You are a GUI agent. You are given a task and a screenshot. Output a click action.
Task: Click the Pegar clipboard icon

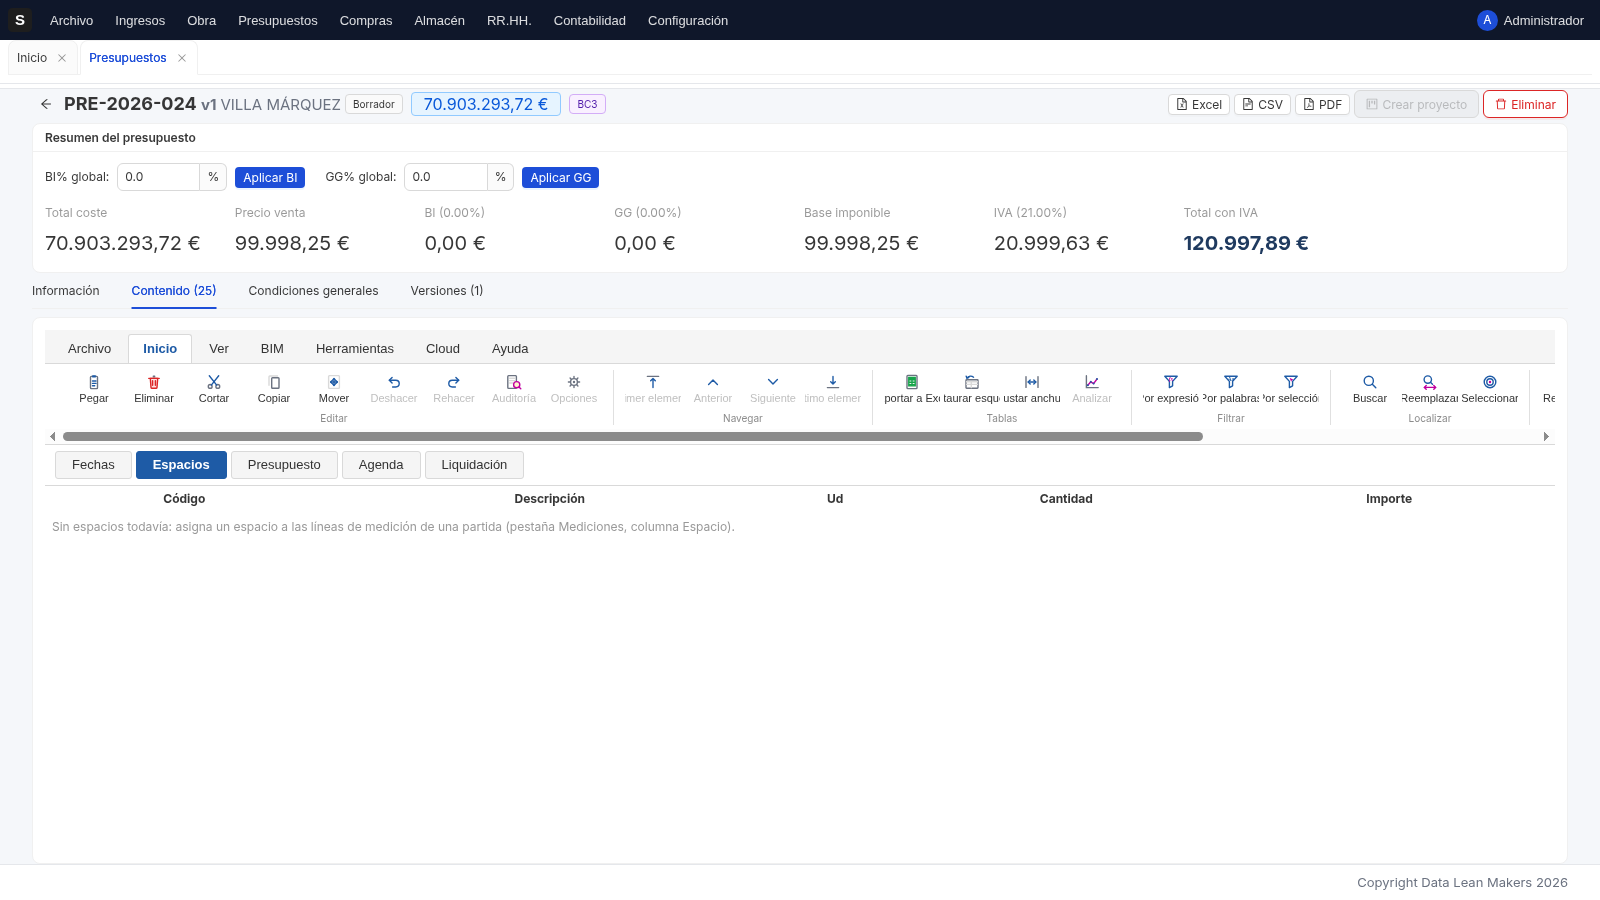[94, 382]
